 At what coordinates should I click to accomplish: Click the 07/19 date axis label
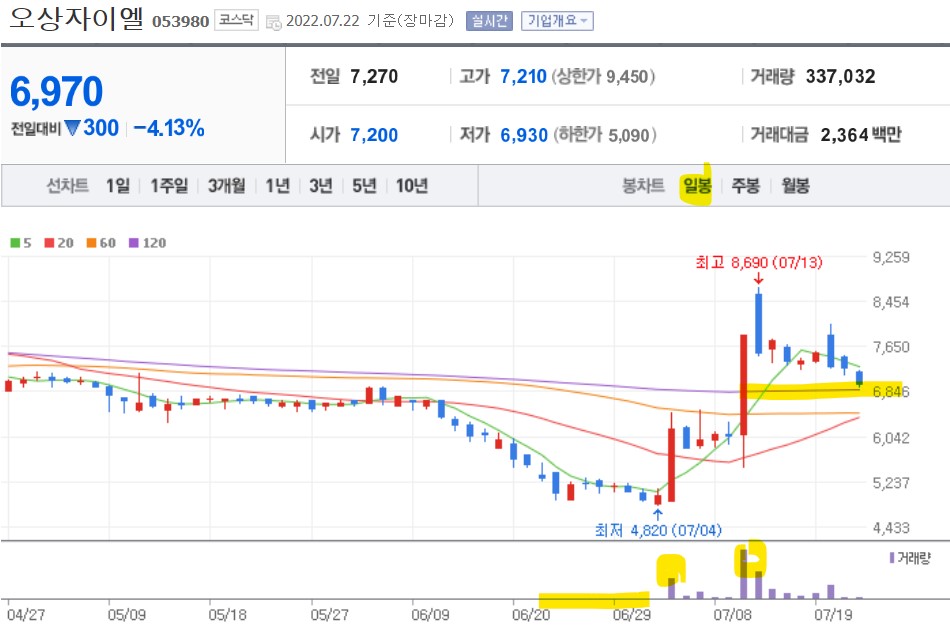[833, 615]
